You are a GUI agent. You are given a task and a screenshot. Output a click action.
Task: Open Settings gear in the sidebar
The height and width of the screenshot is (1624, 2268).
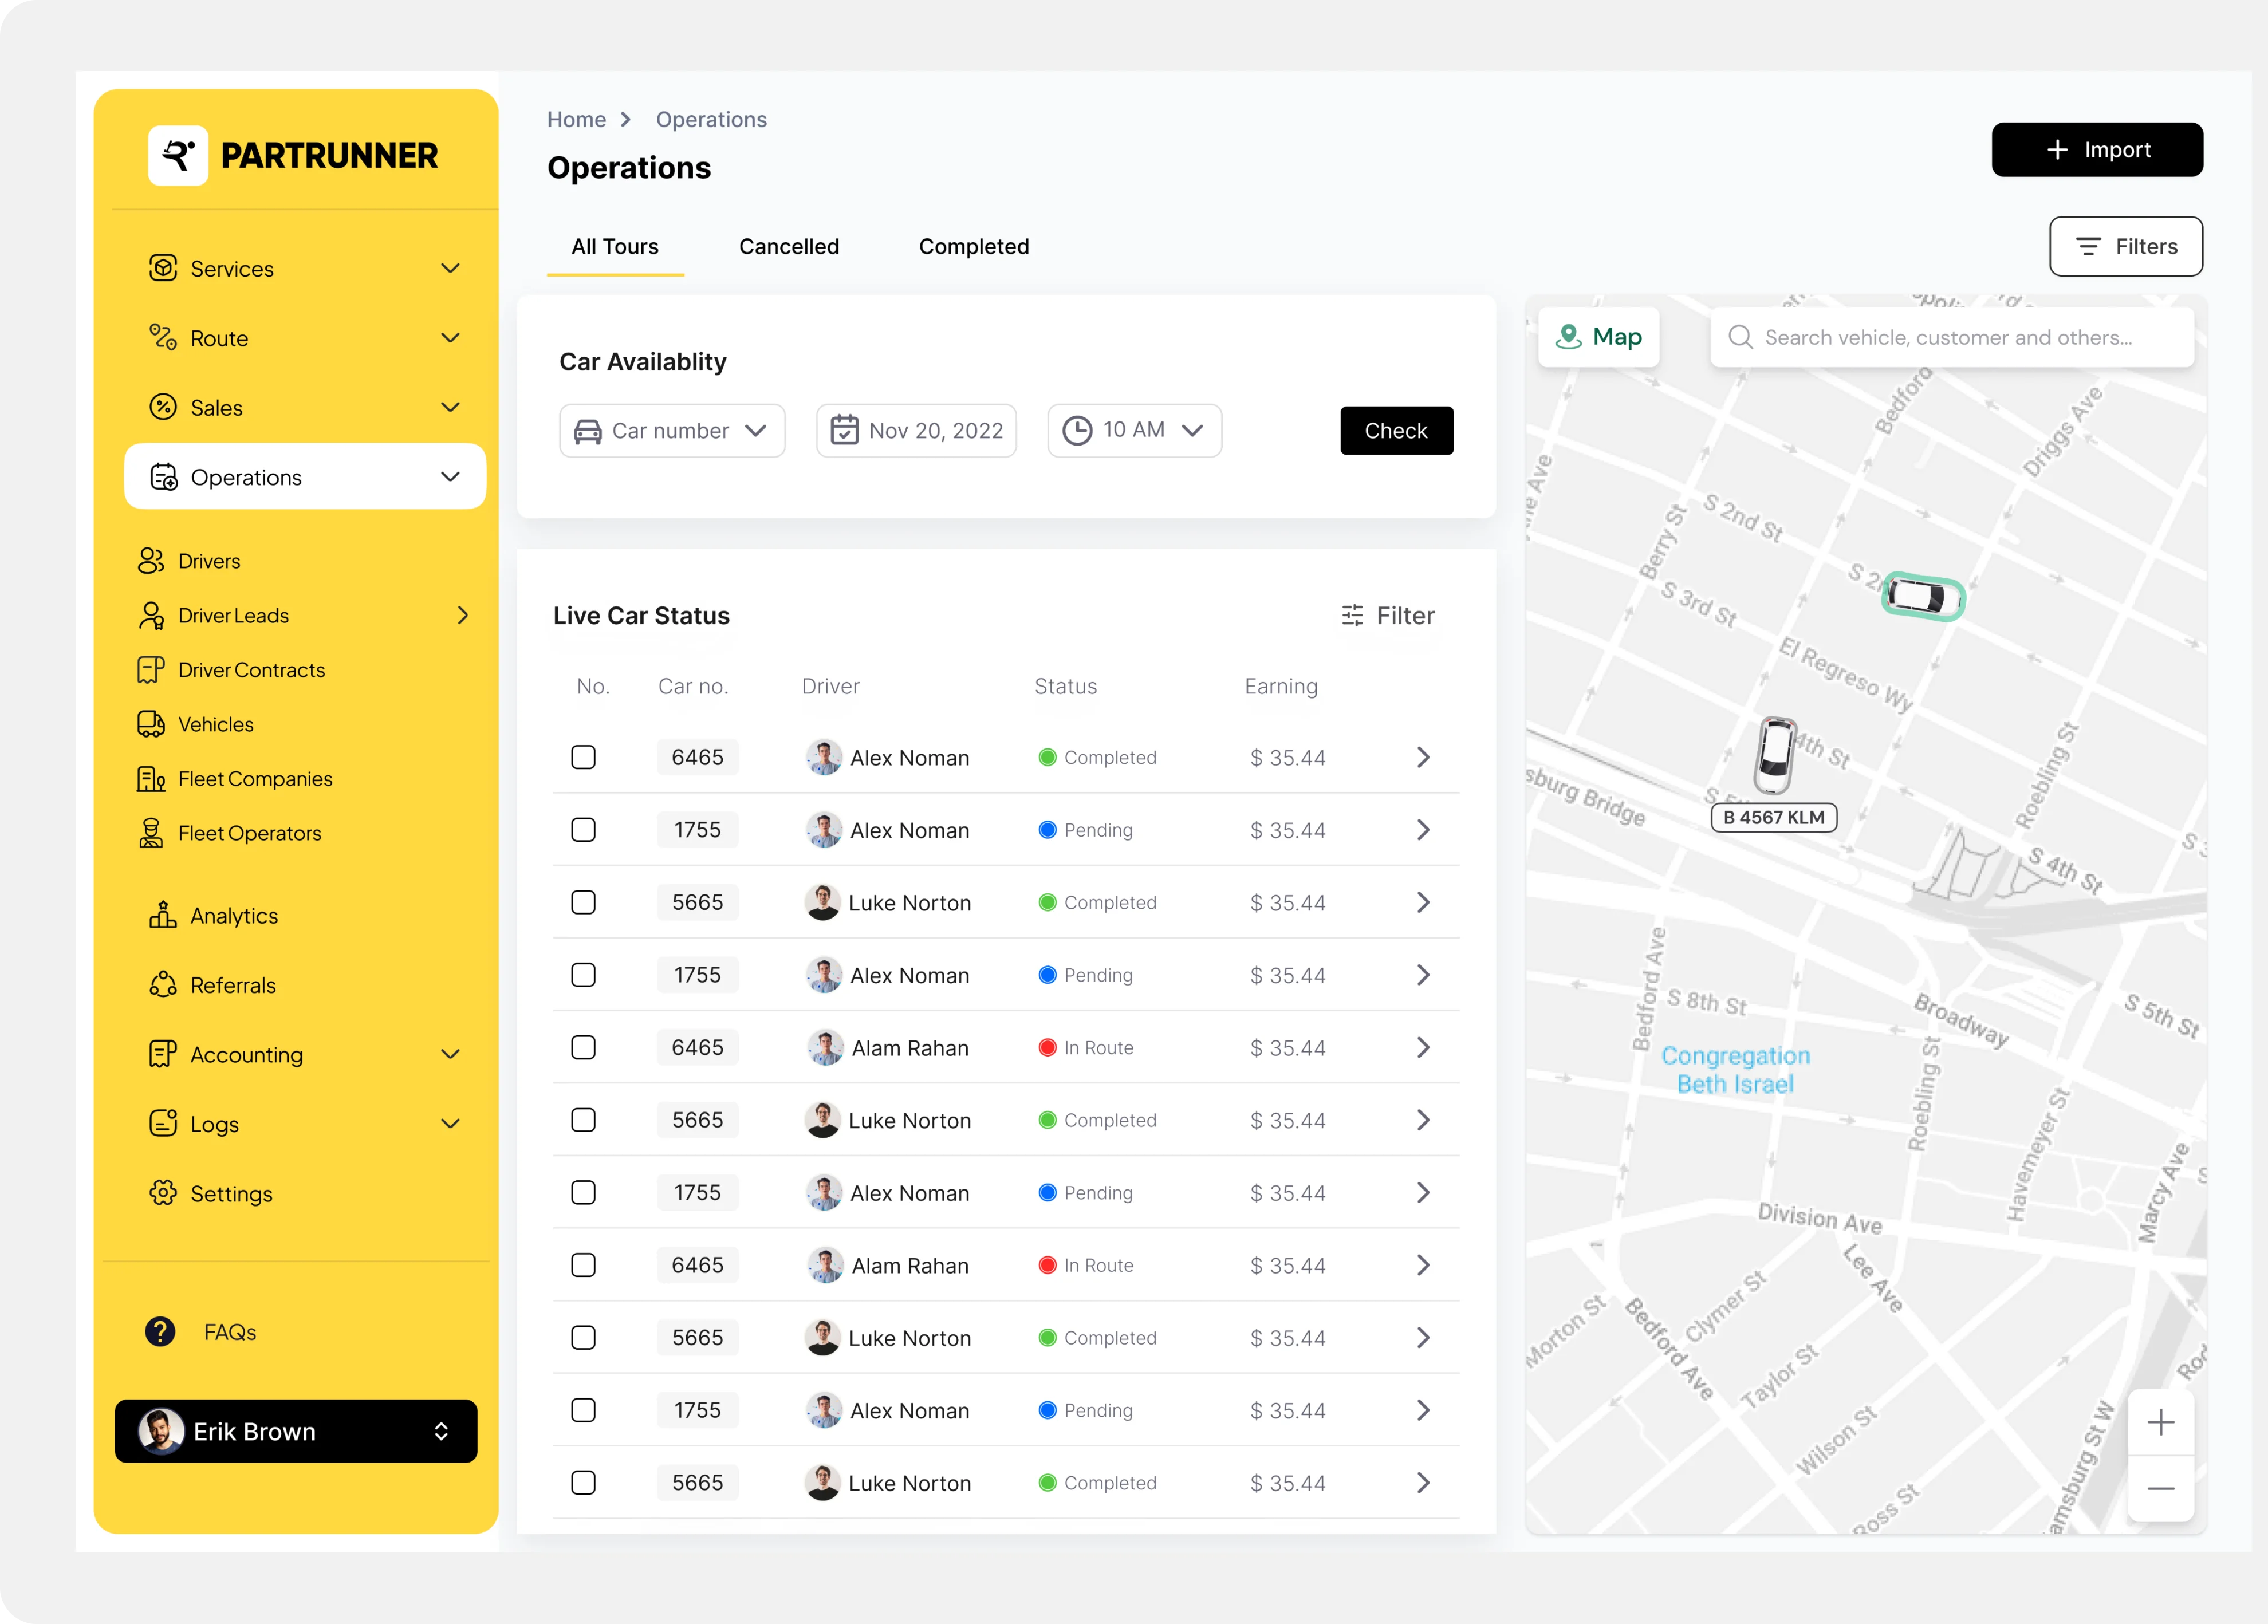162,1193
